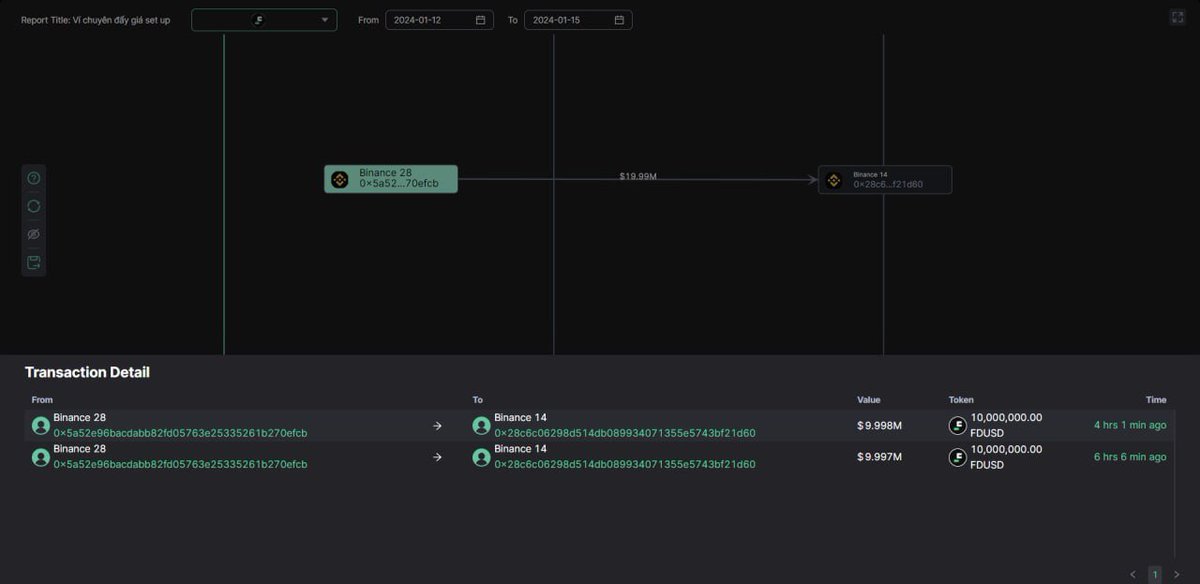
Task: Click the refresh graph icon in the sidebar
Action: tap(33, 205)
